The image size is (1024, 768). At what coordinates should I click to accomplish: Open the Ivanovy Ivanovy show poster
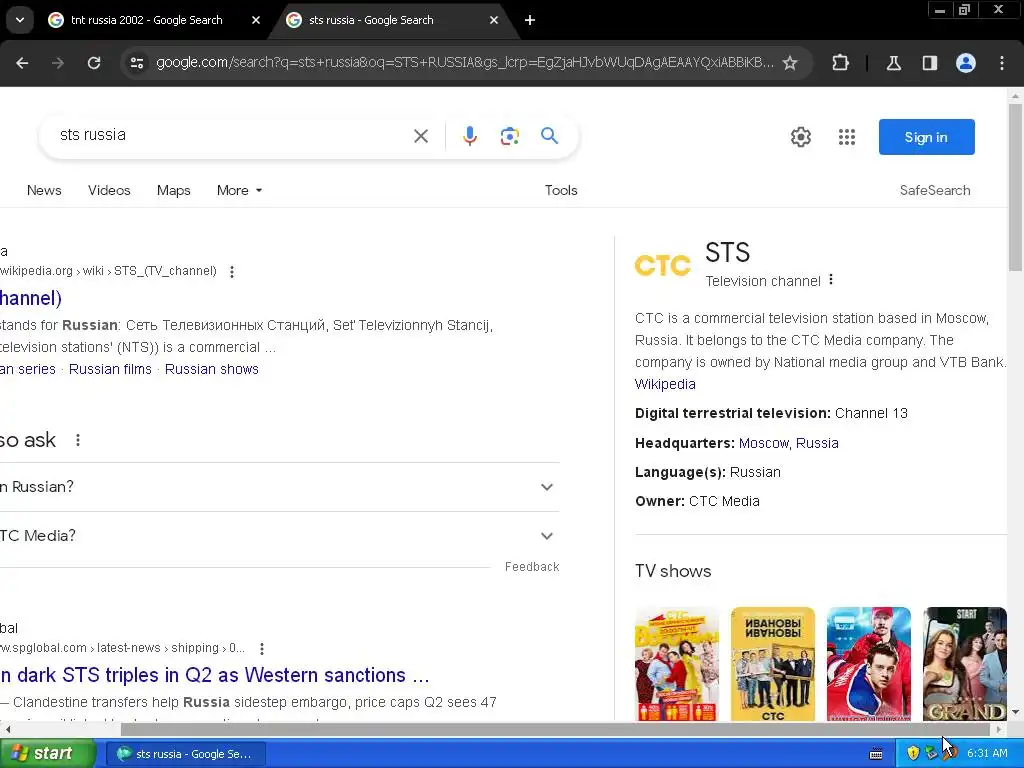tap(773, 664)
